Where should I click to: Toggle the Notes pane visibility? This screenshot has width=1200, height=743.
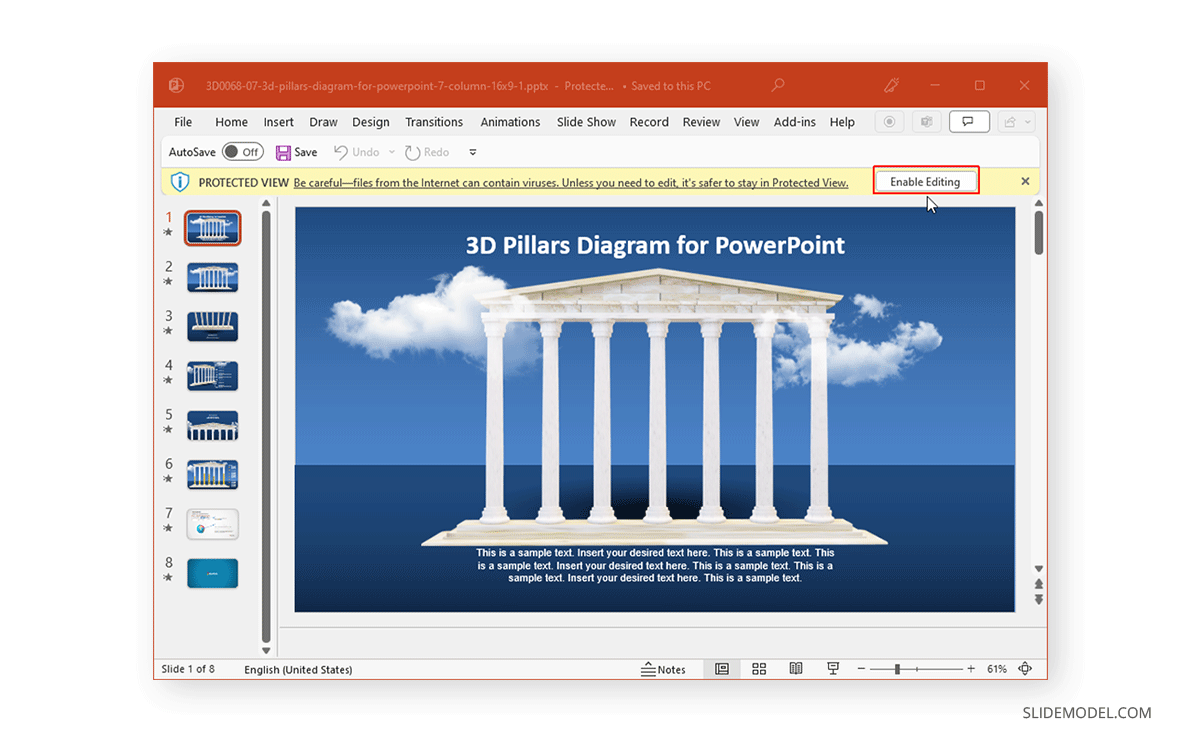click(666, 669)
